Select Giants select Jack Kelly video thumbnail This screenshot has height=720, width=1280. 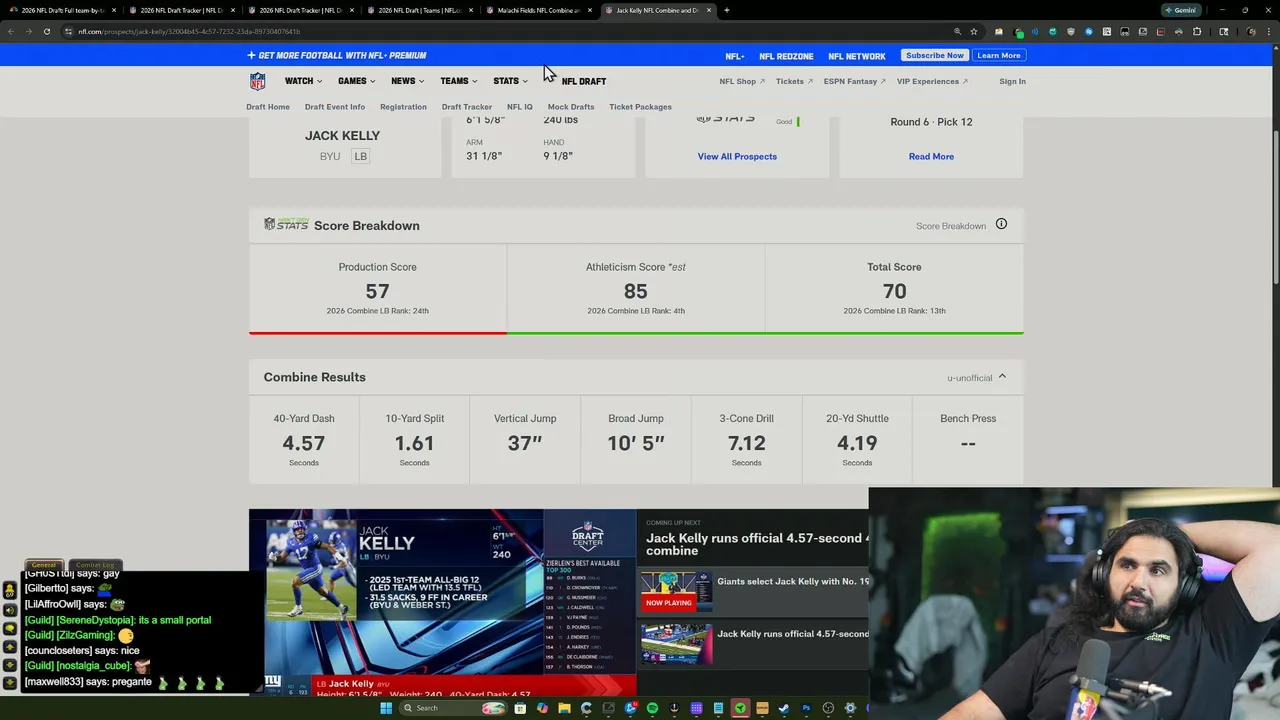[677, 590]
